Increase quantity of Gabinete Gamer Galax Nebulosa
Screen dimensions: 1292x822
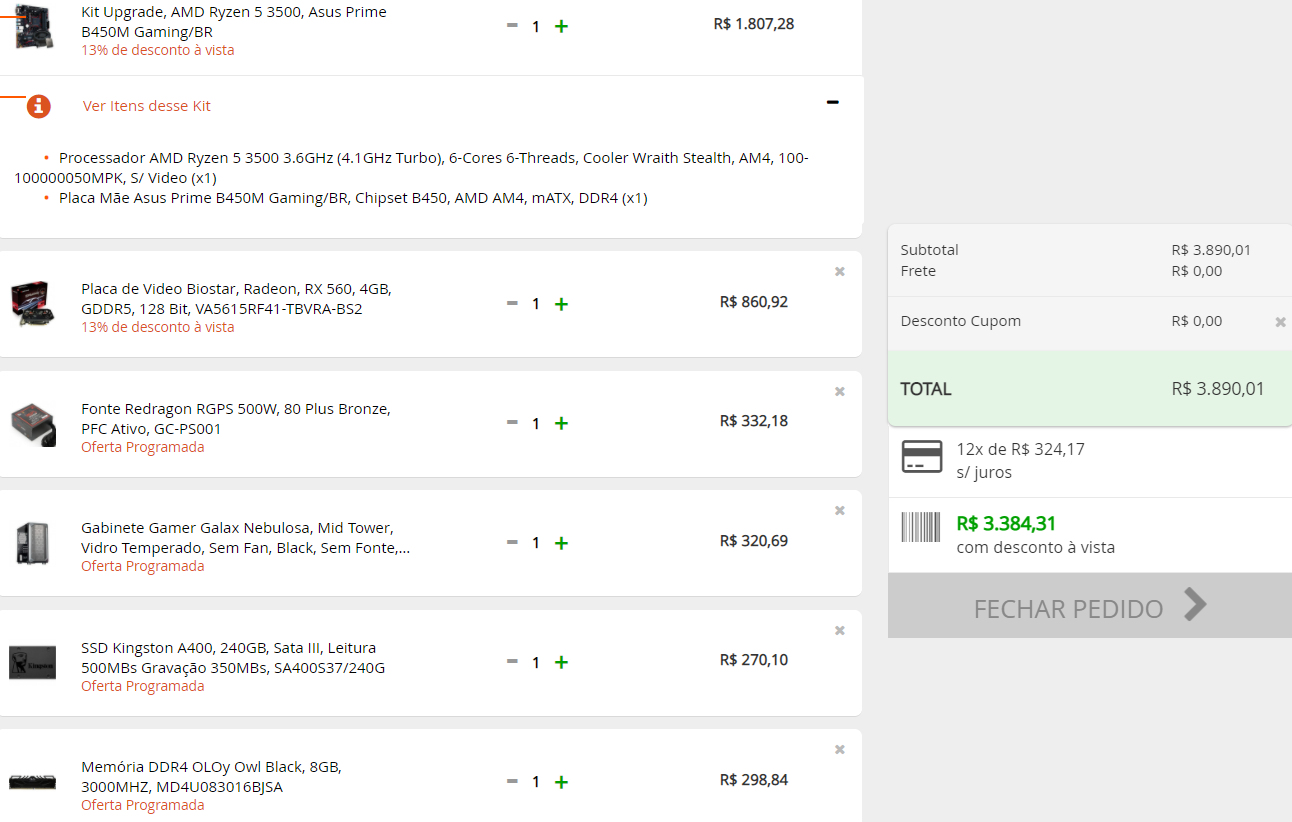click(x=561, y=543)
